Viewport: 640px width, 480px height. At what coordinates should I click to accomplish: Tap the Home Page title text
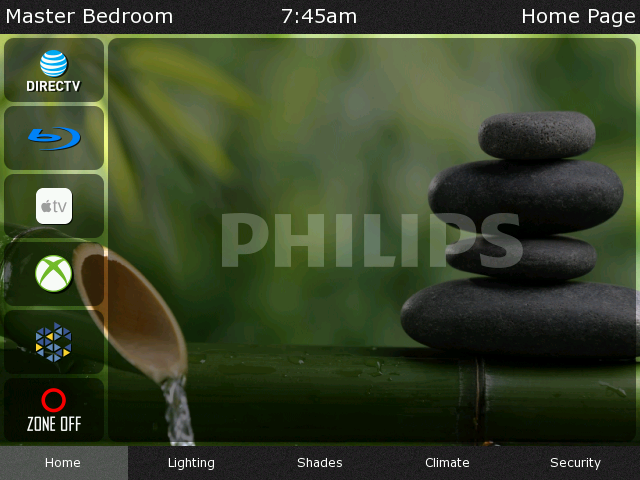point(578,17)
